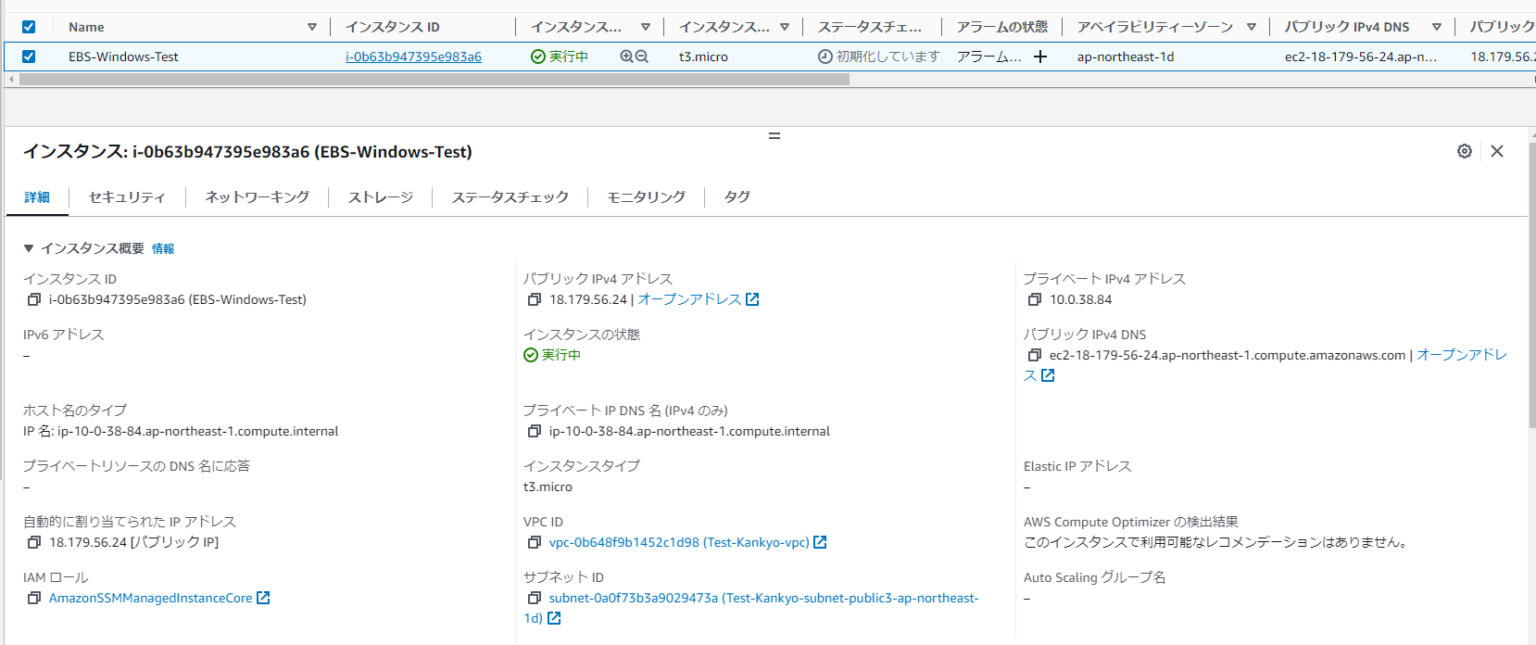Copy instance ID i-0b63b947395e983a6 icon
The image size is (1536, 645).
click(x=34, y=299)
